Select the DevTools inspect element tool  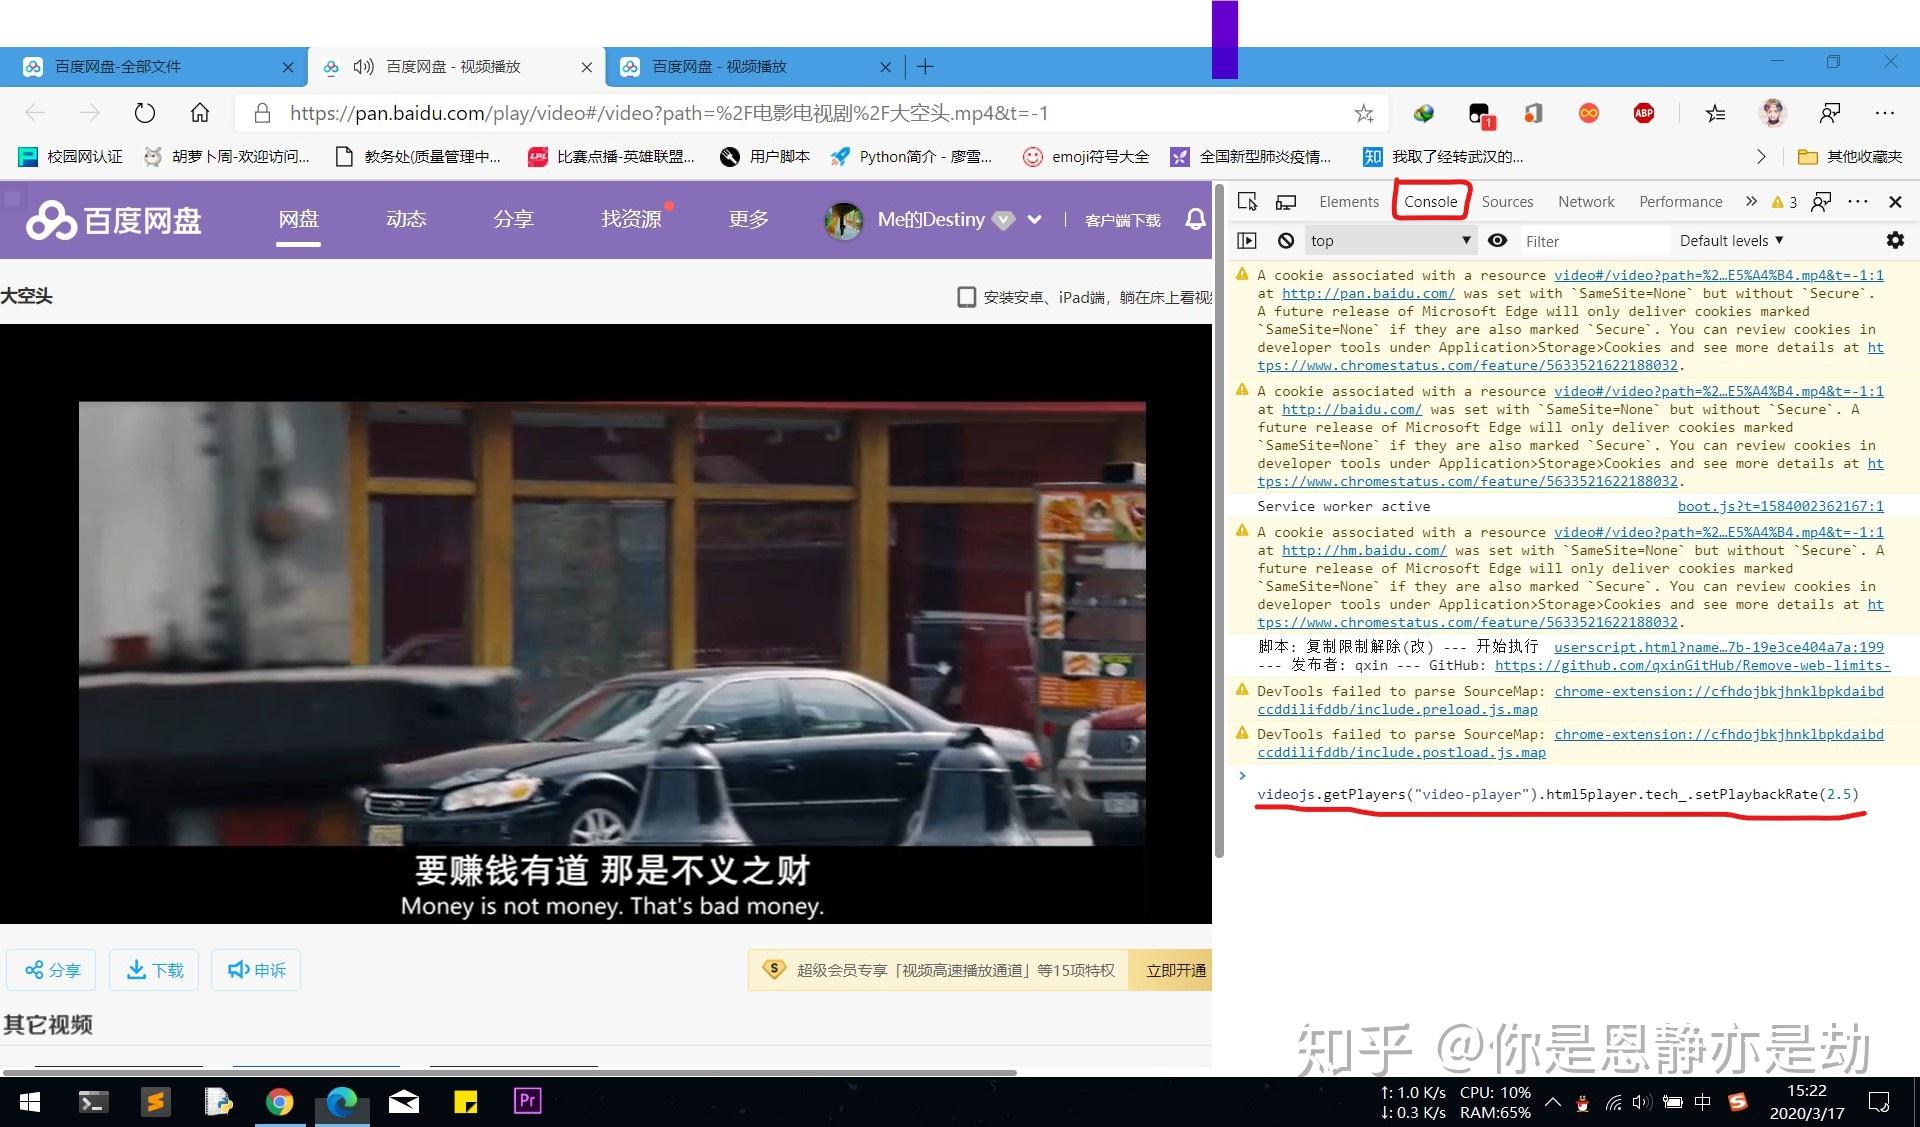[1247, 202]
